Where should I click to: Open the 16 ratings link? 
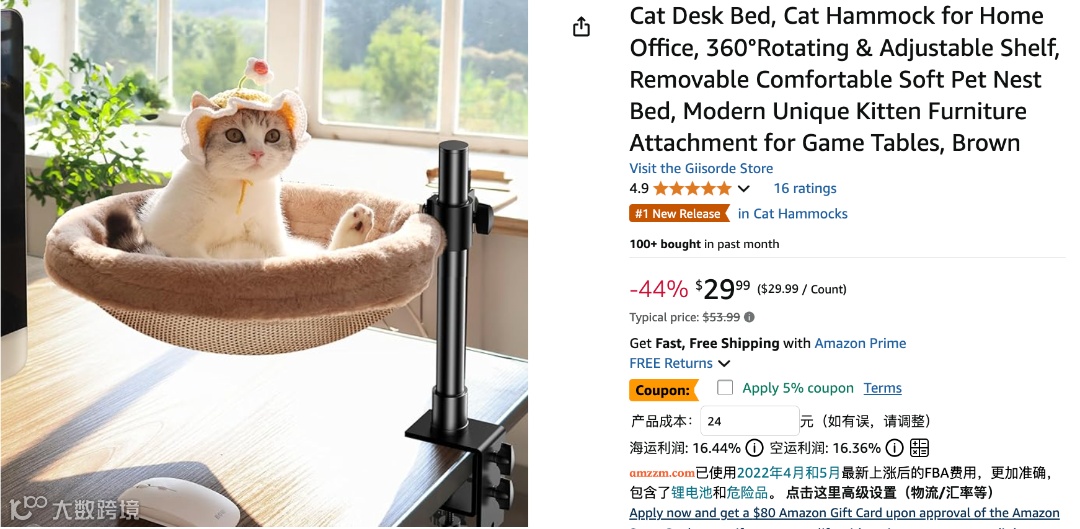804,188
